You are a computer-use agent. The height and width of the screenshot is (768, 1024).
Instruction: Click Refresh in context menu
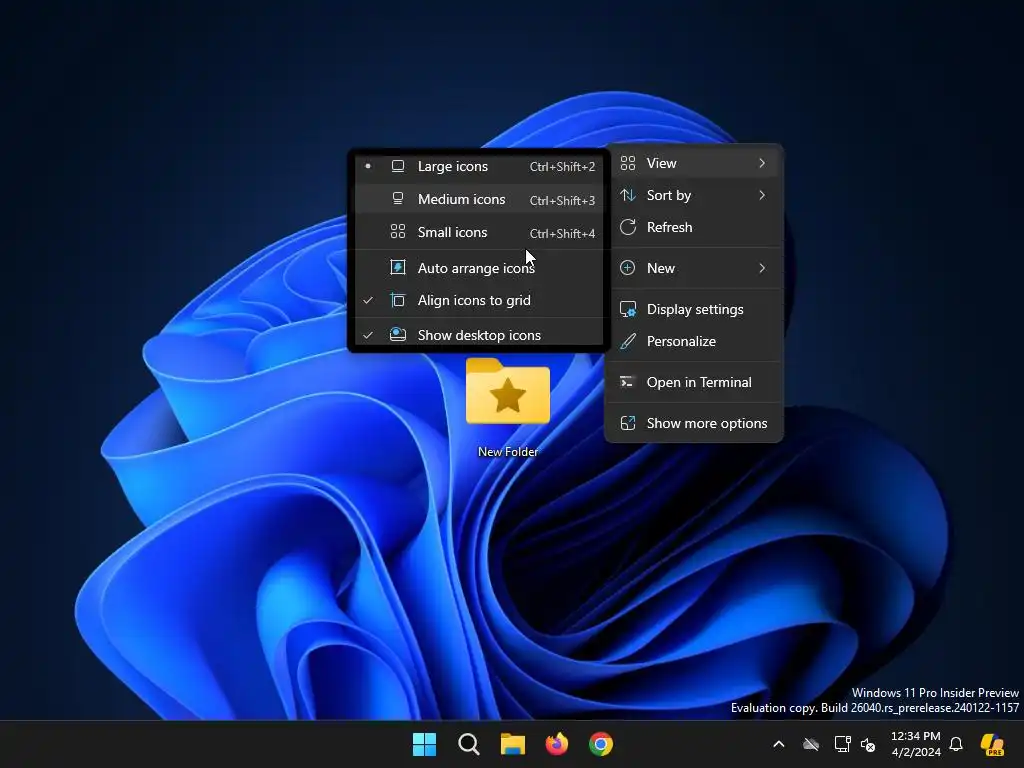[694, 227]
